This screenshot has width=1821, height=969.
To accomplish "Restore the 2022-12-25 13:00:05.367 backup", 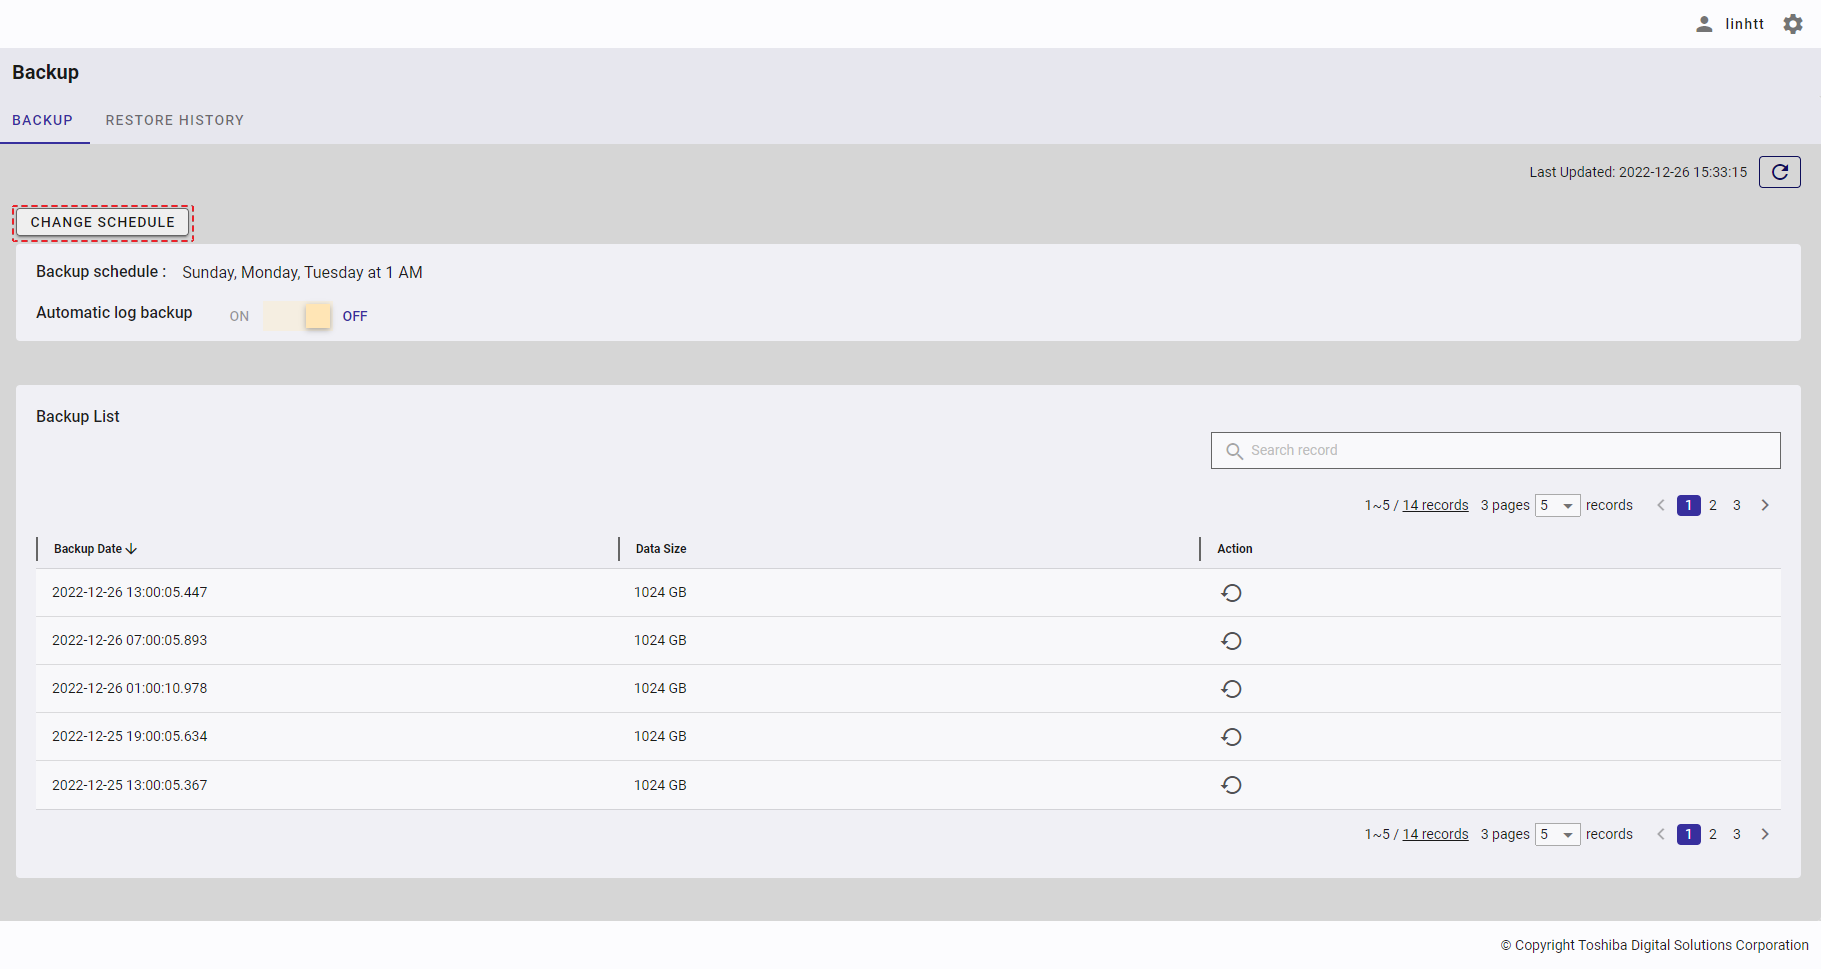I will click(1231, 785).
